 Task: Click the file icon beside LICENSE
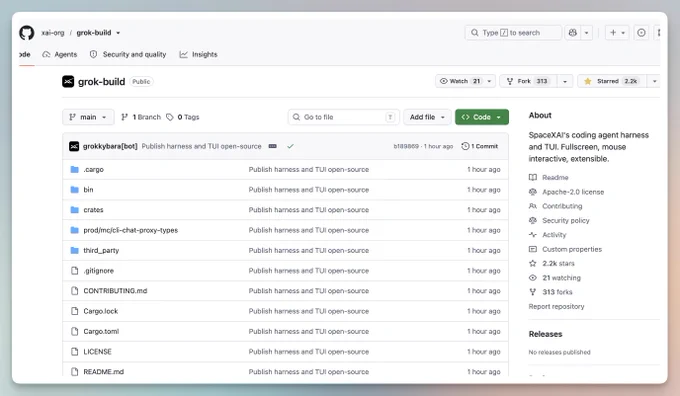coord(75,352)
